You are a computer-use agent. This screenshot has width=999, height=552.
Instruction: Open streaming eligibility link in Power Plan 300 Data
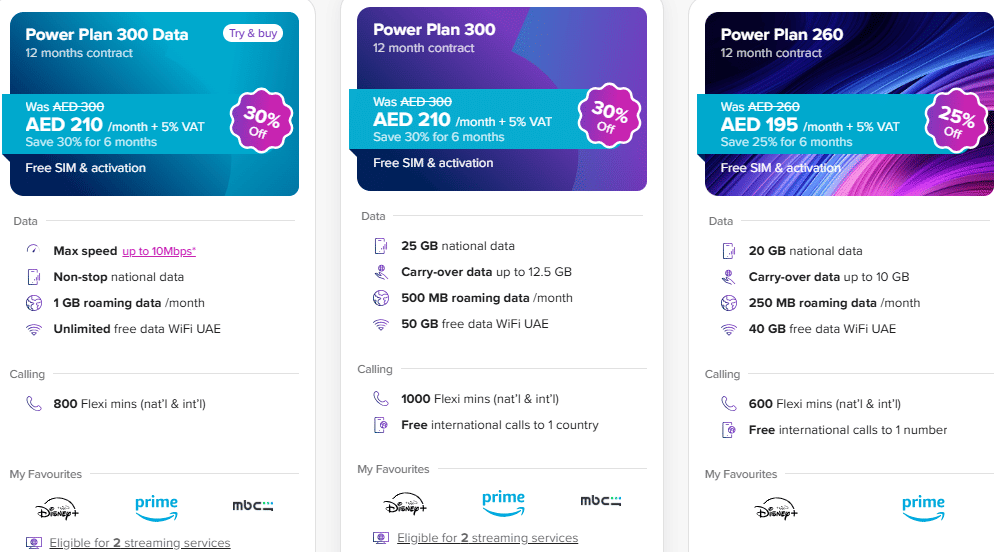[141, 543]
